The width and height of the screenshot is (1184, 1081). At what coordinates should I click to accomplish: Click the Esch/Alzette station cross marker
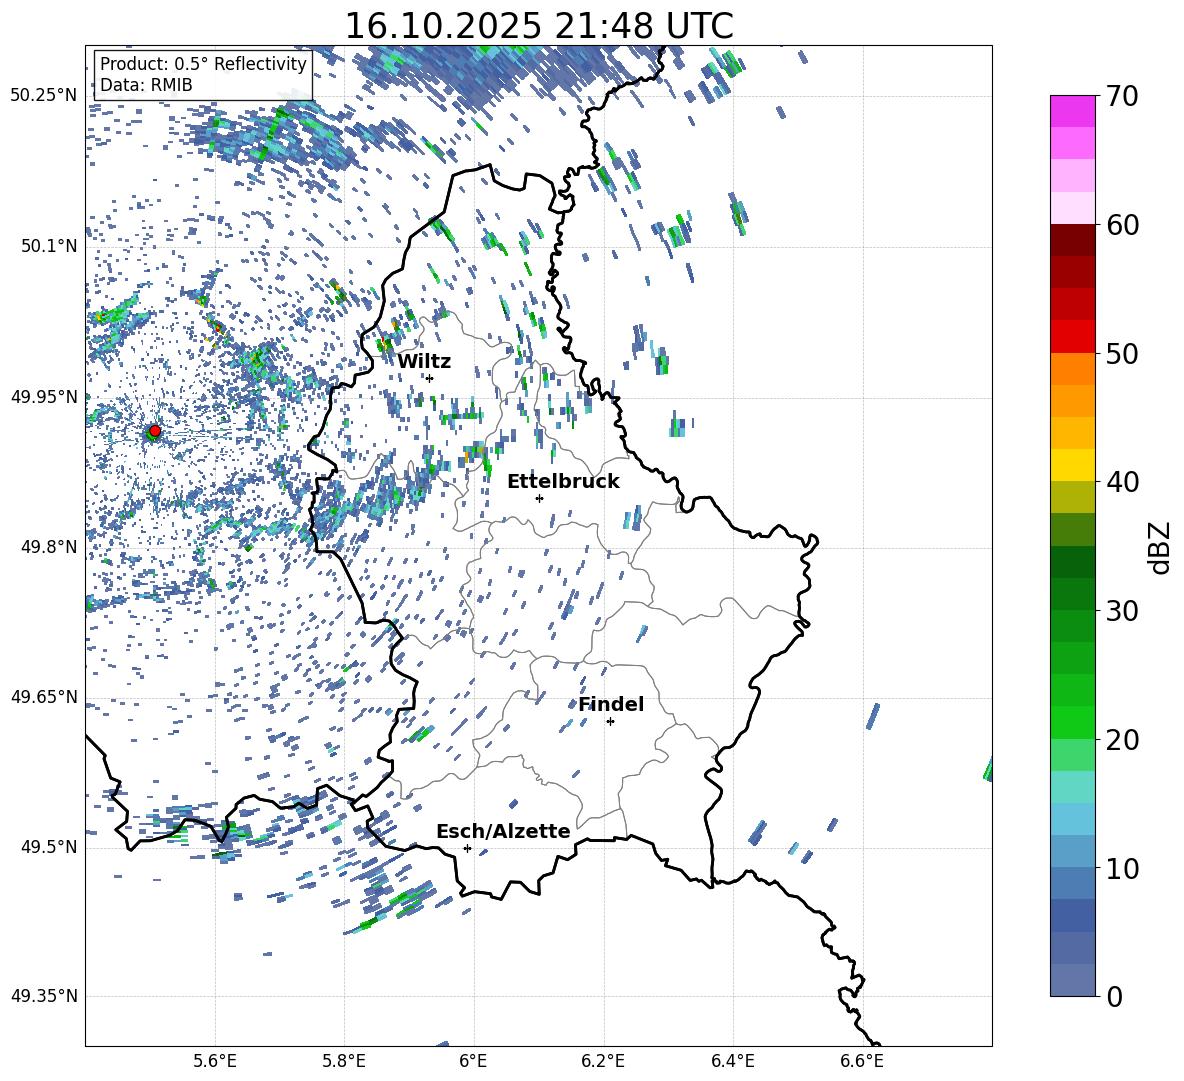467,848
